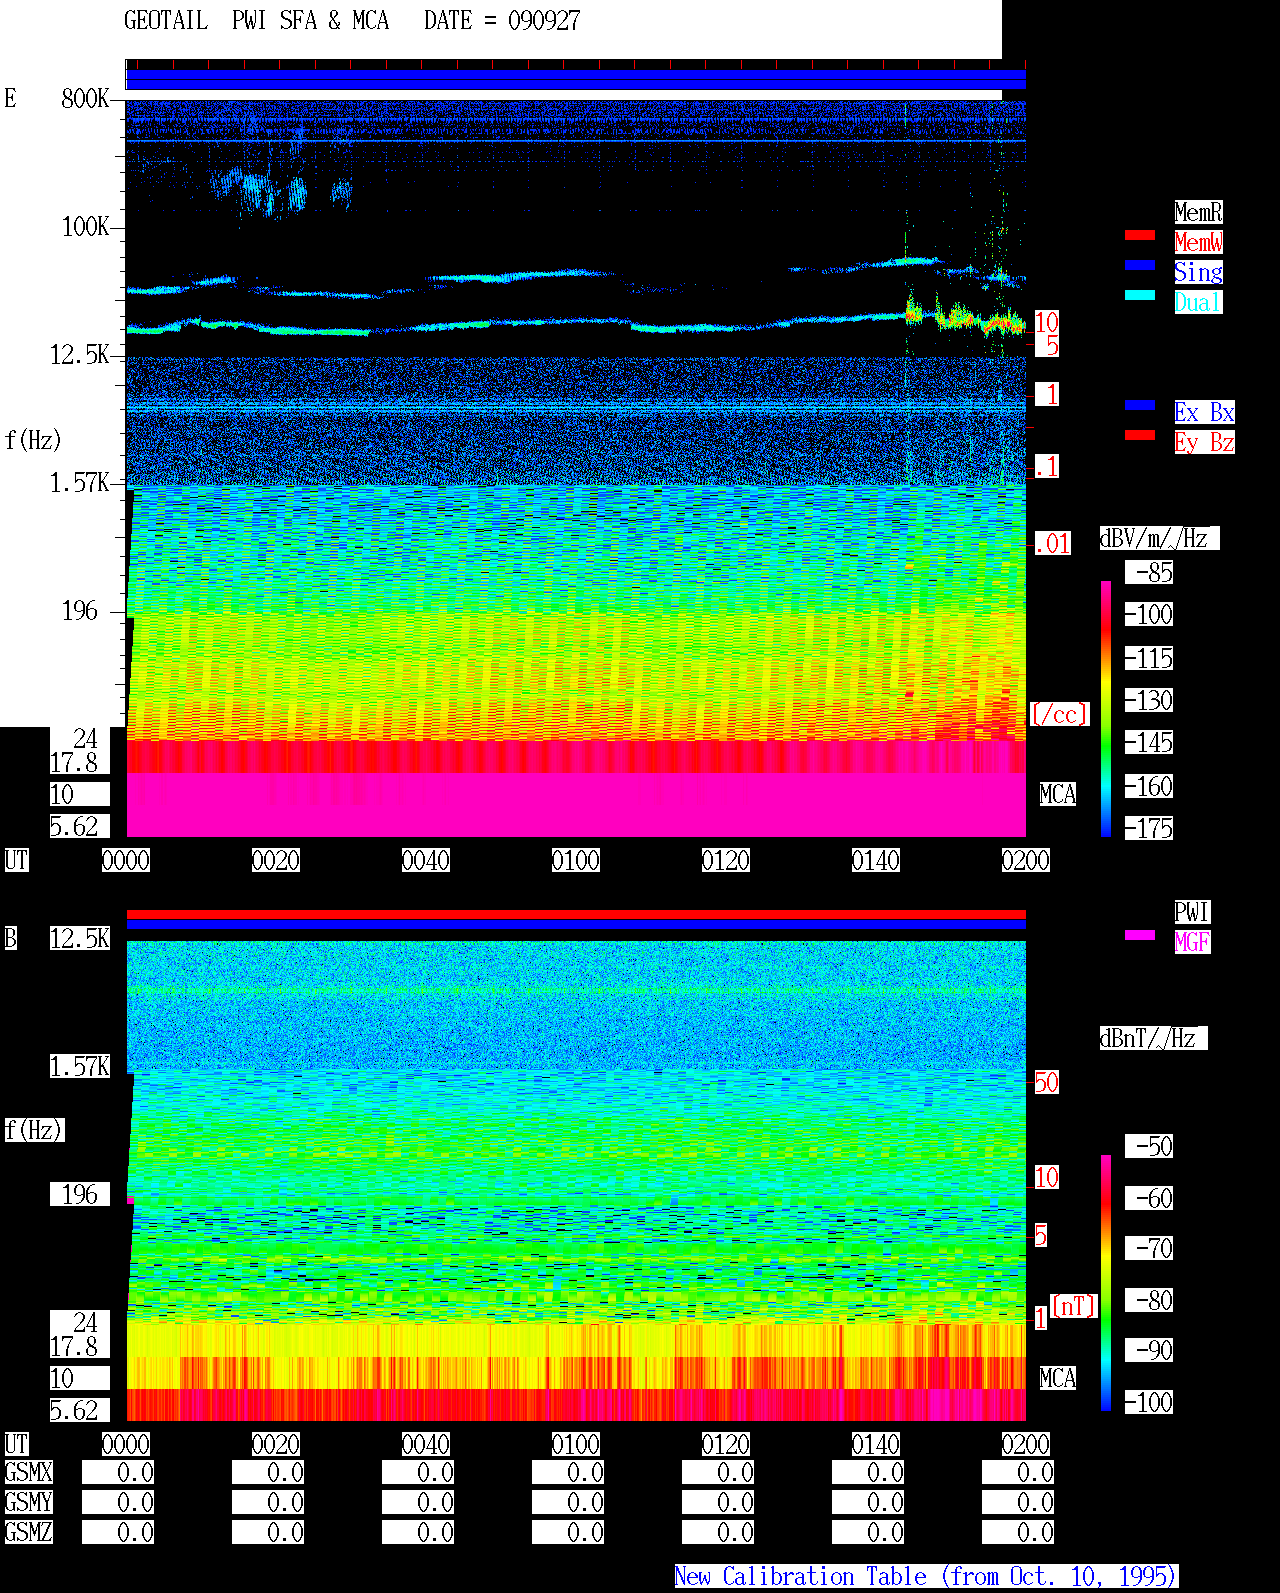The height and width of the screenshot is (1593, 1280).
Task: Click the 800K frequency axis label
Action: (x=85, y=98)
